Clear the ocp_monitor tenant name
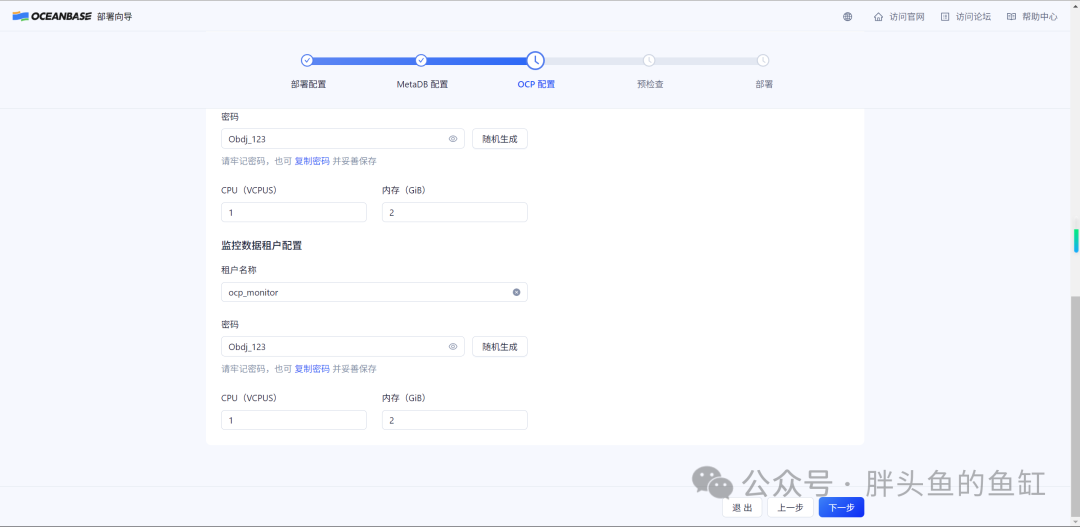 point(517,292)
